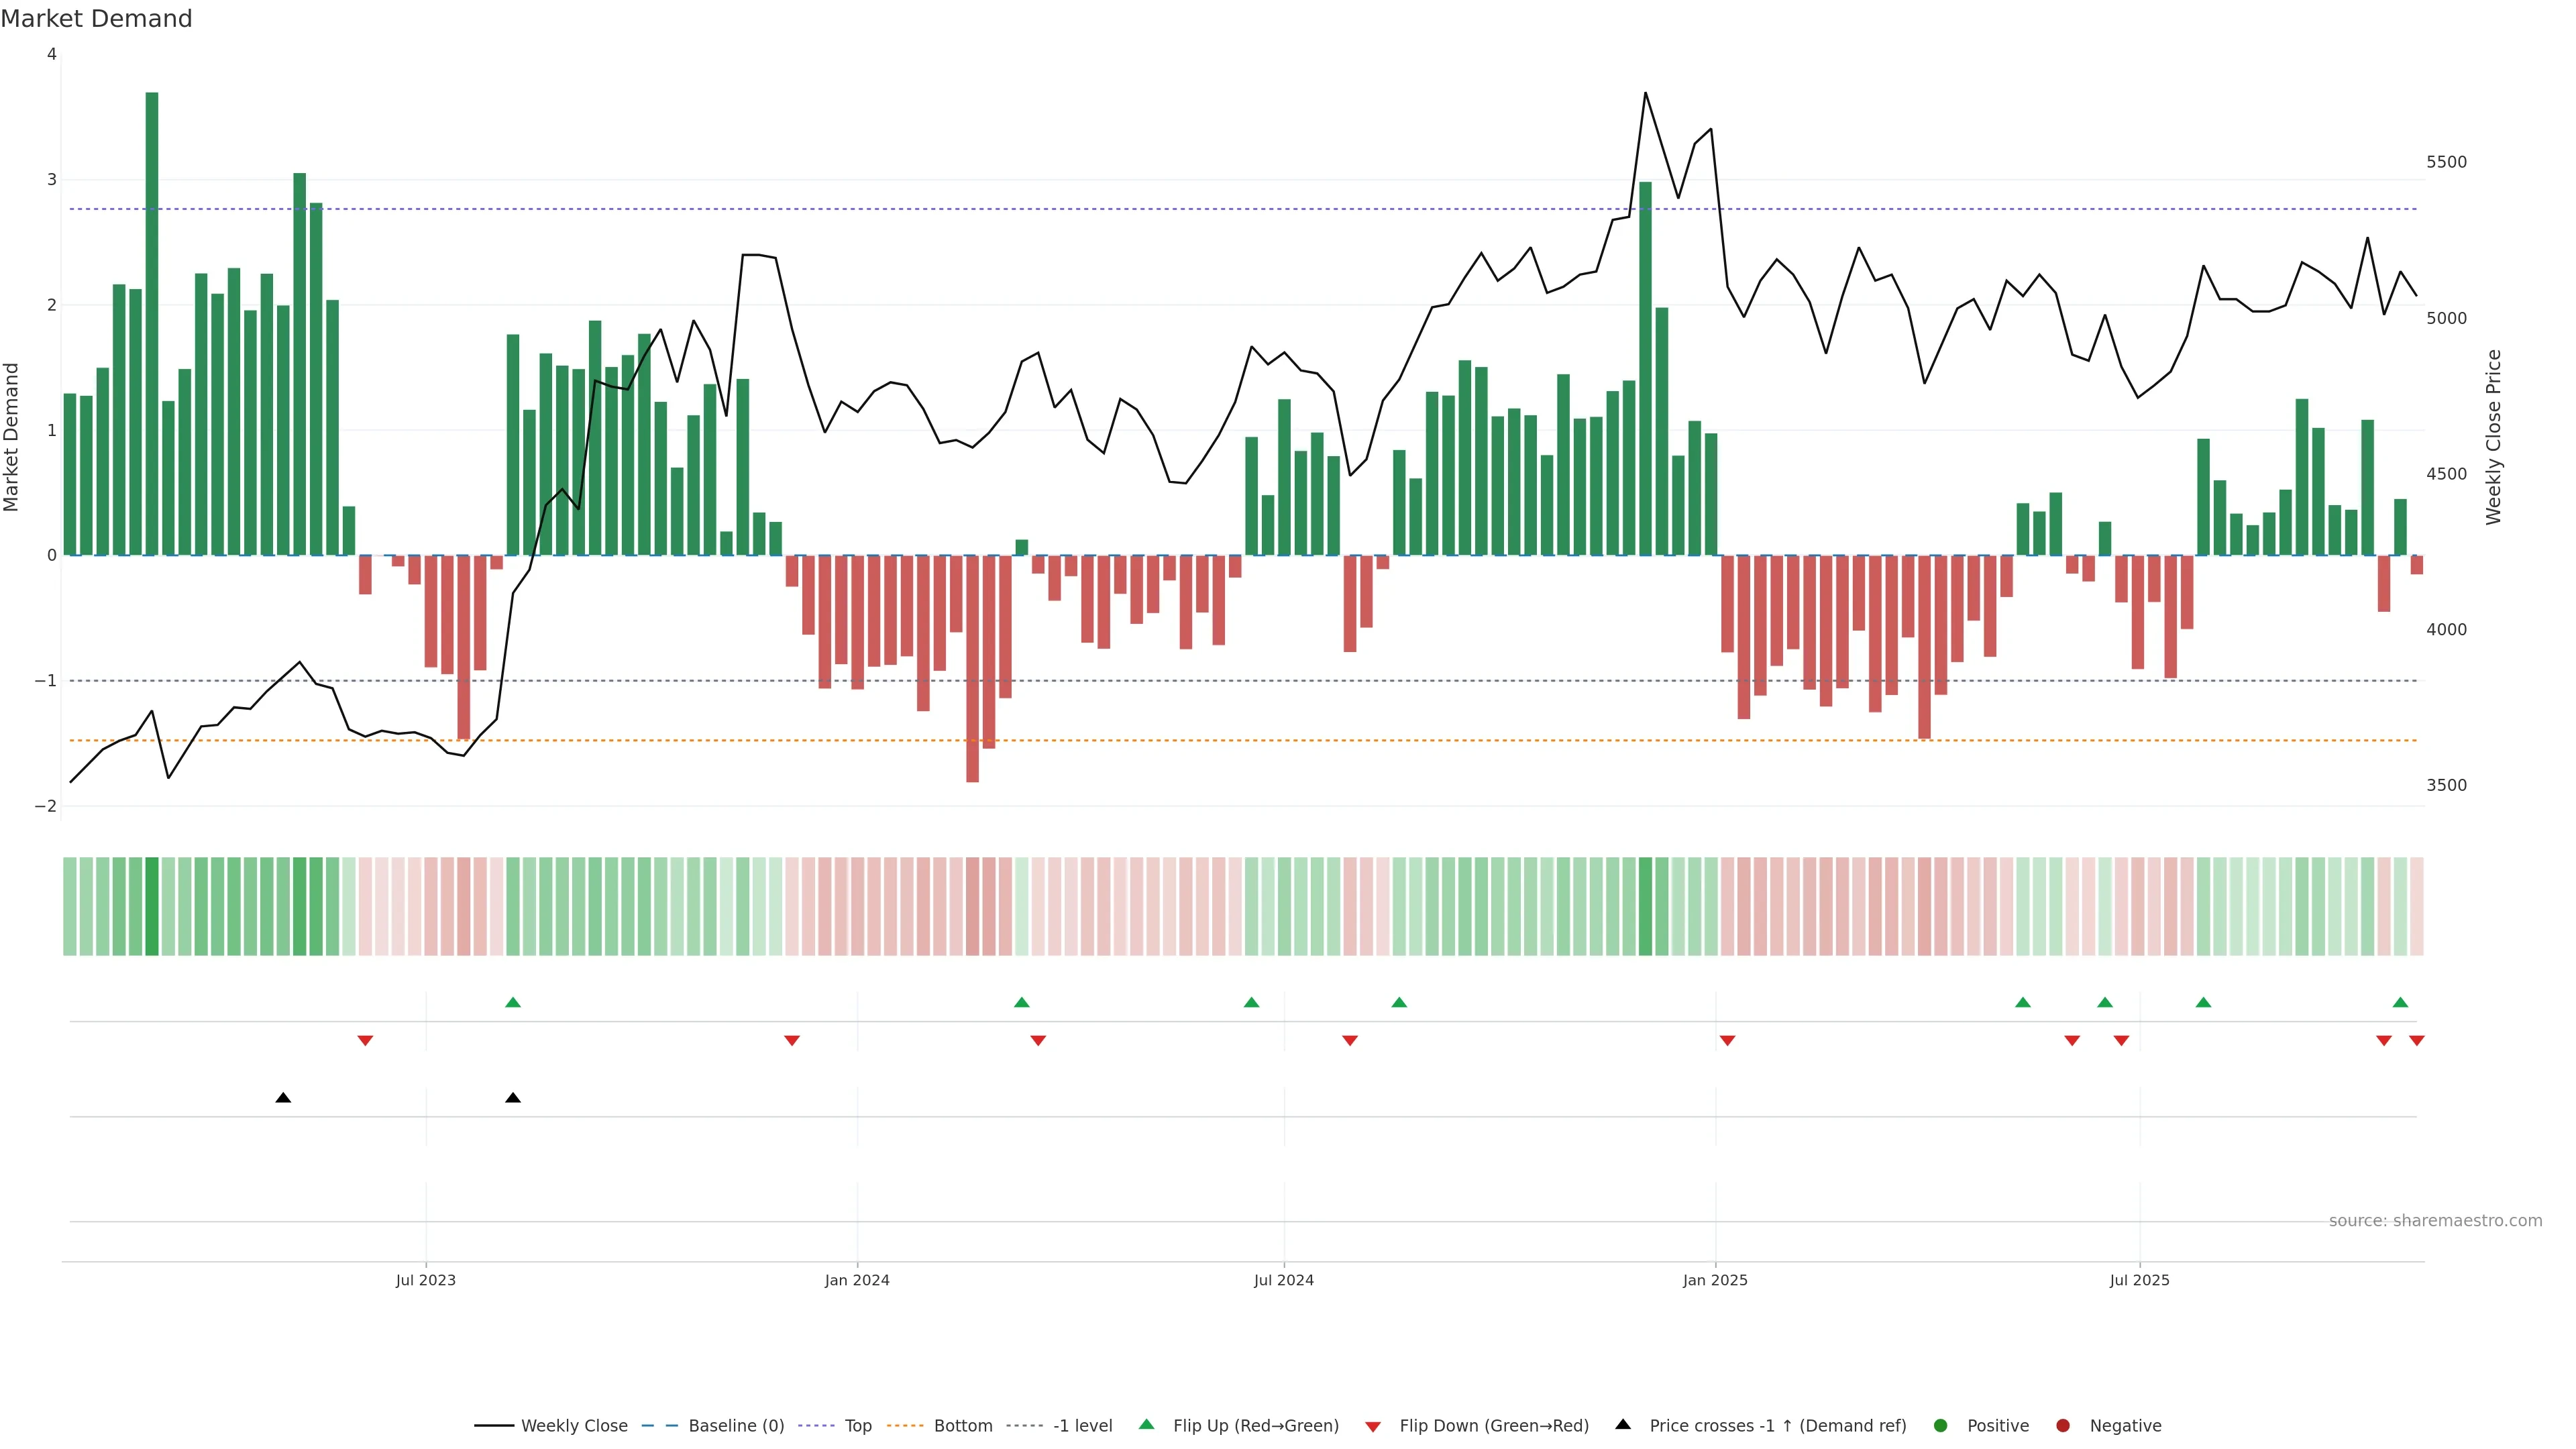
Task: Click the Weekly Close Price axis title
Action: pyautogui.click(x=2494, y=437)
